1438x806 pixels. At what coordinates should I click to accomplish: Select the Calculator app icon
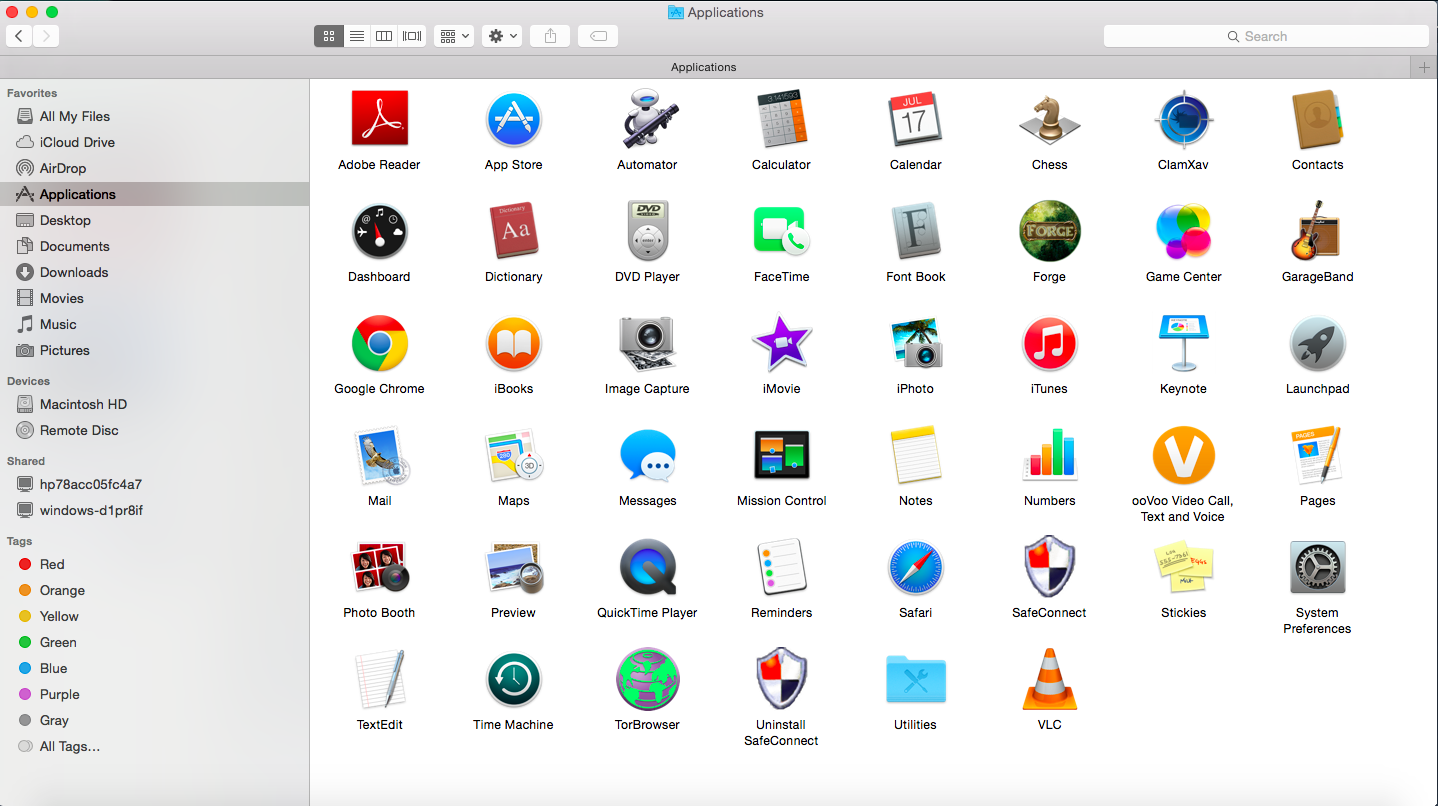coord(781,119)
